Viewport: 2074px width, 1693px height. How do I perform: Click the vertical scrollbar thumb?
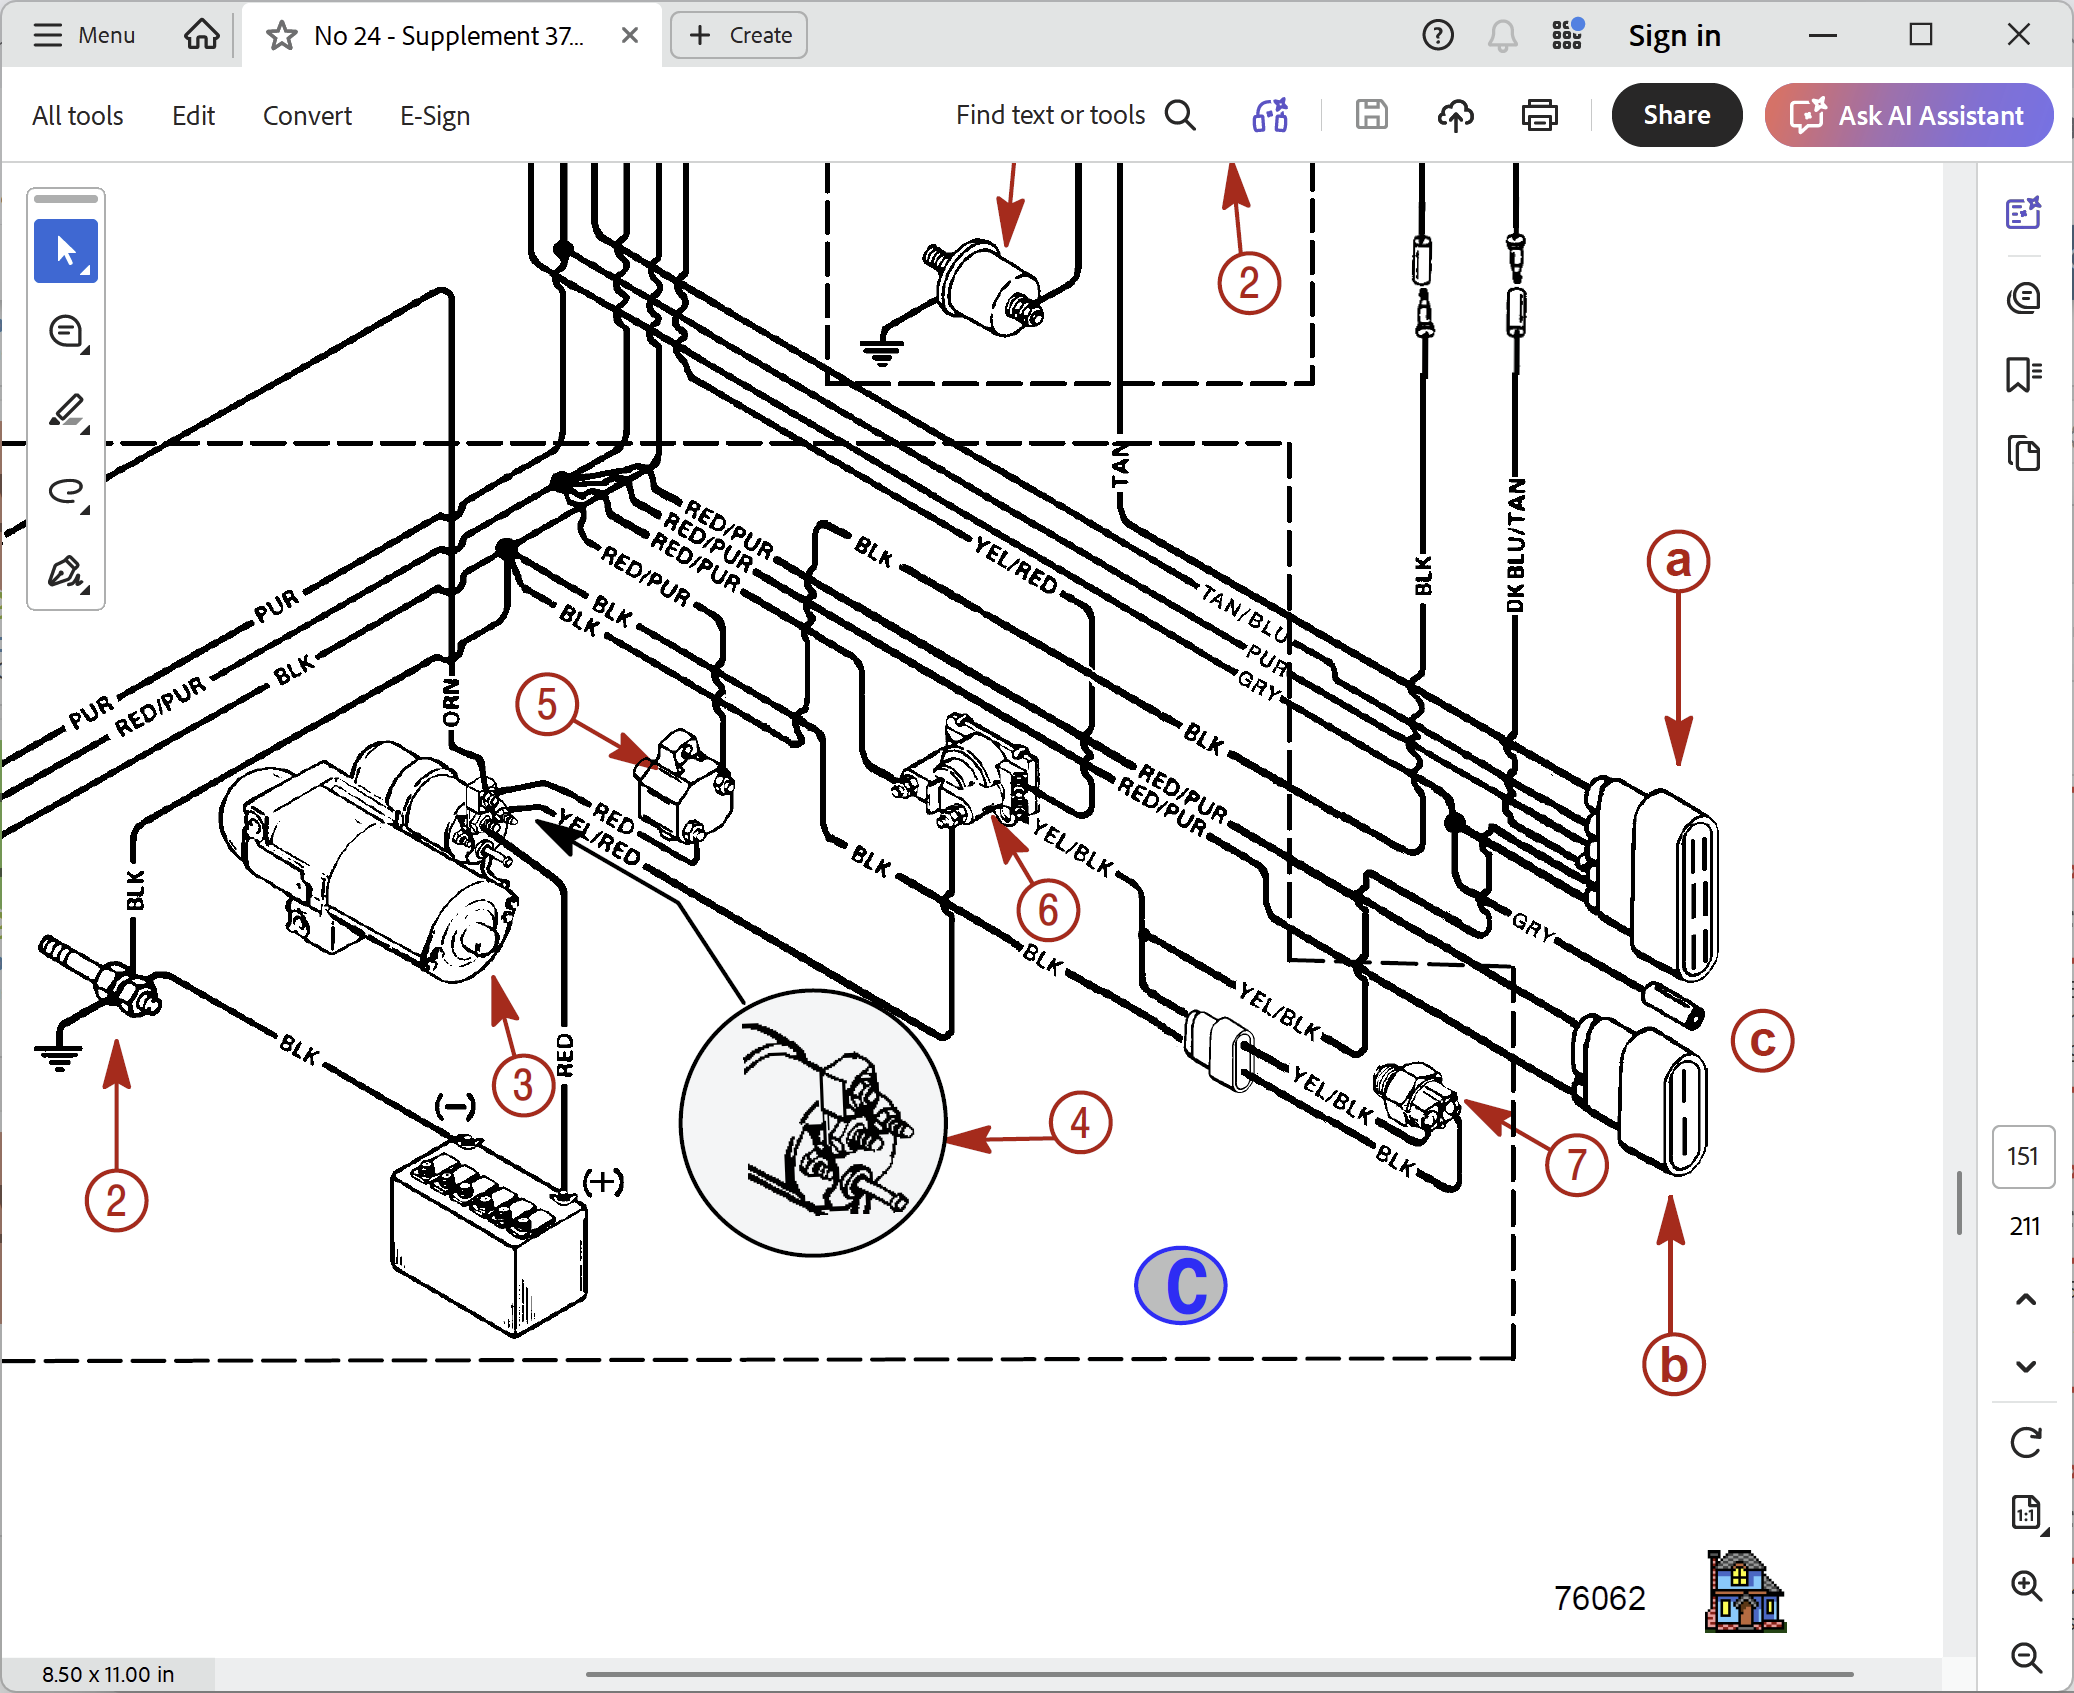[1960, 1203]
